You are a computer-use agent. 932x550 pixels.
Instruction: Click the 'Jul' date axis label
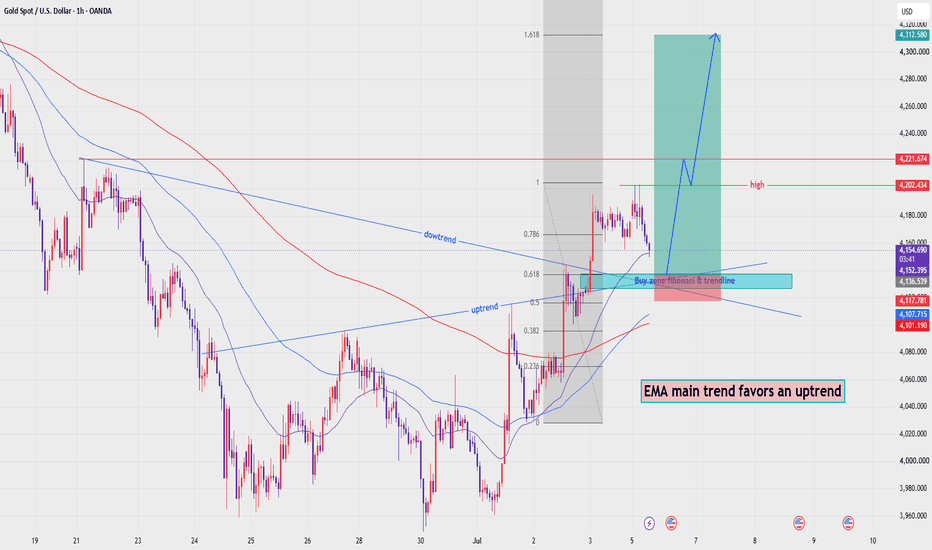tap(477, 540)
